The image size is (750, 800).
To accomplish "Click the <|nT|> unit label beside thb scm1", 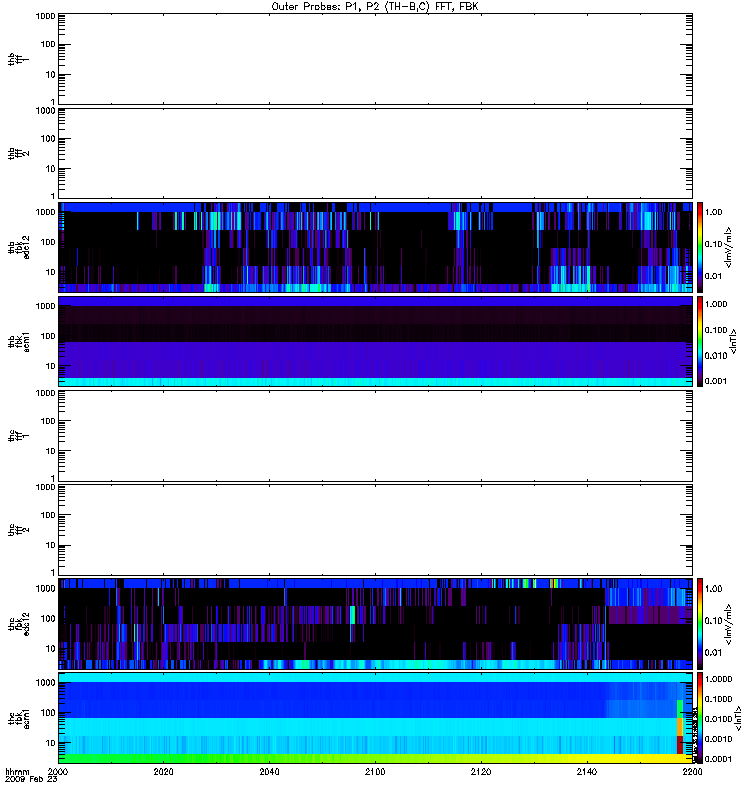I will click(x=734, y=342).
